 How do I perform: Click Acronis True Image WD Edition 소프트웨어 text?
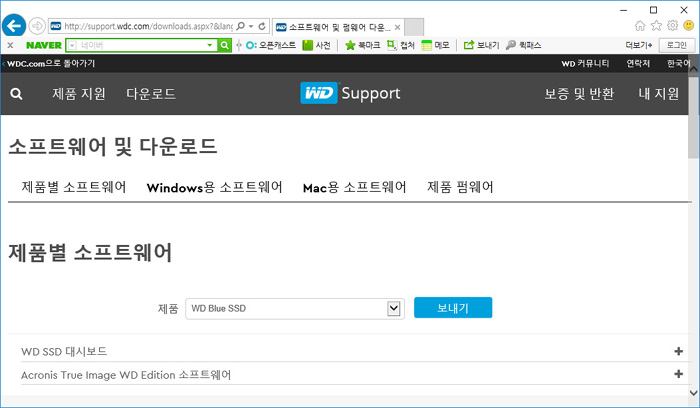126,375
